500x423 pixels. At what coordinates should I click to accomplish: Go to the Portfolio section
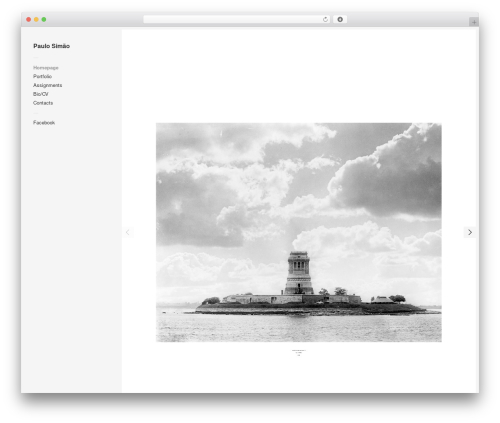(x=42, y=76)
